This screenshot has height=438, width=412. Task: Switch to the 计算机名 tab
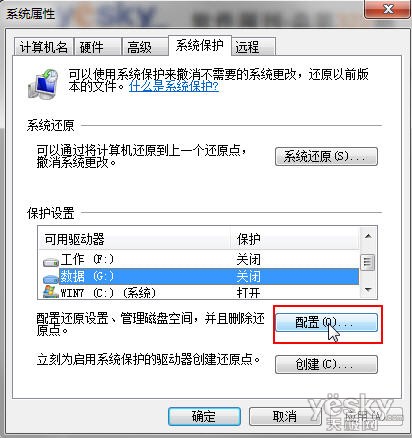44,47
